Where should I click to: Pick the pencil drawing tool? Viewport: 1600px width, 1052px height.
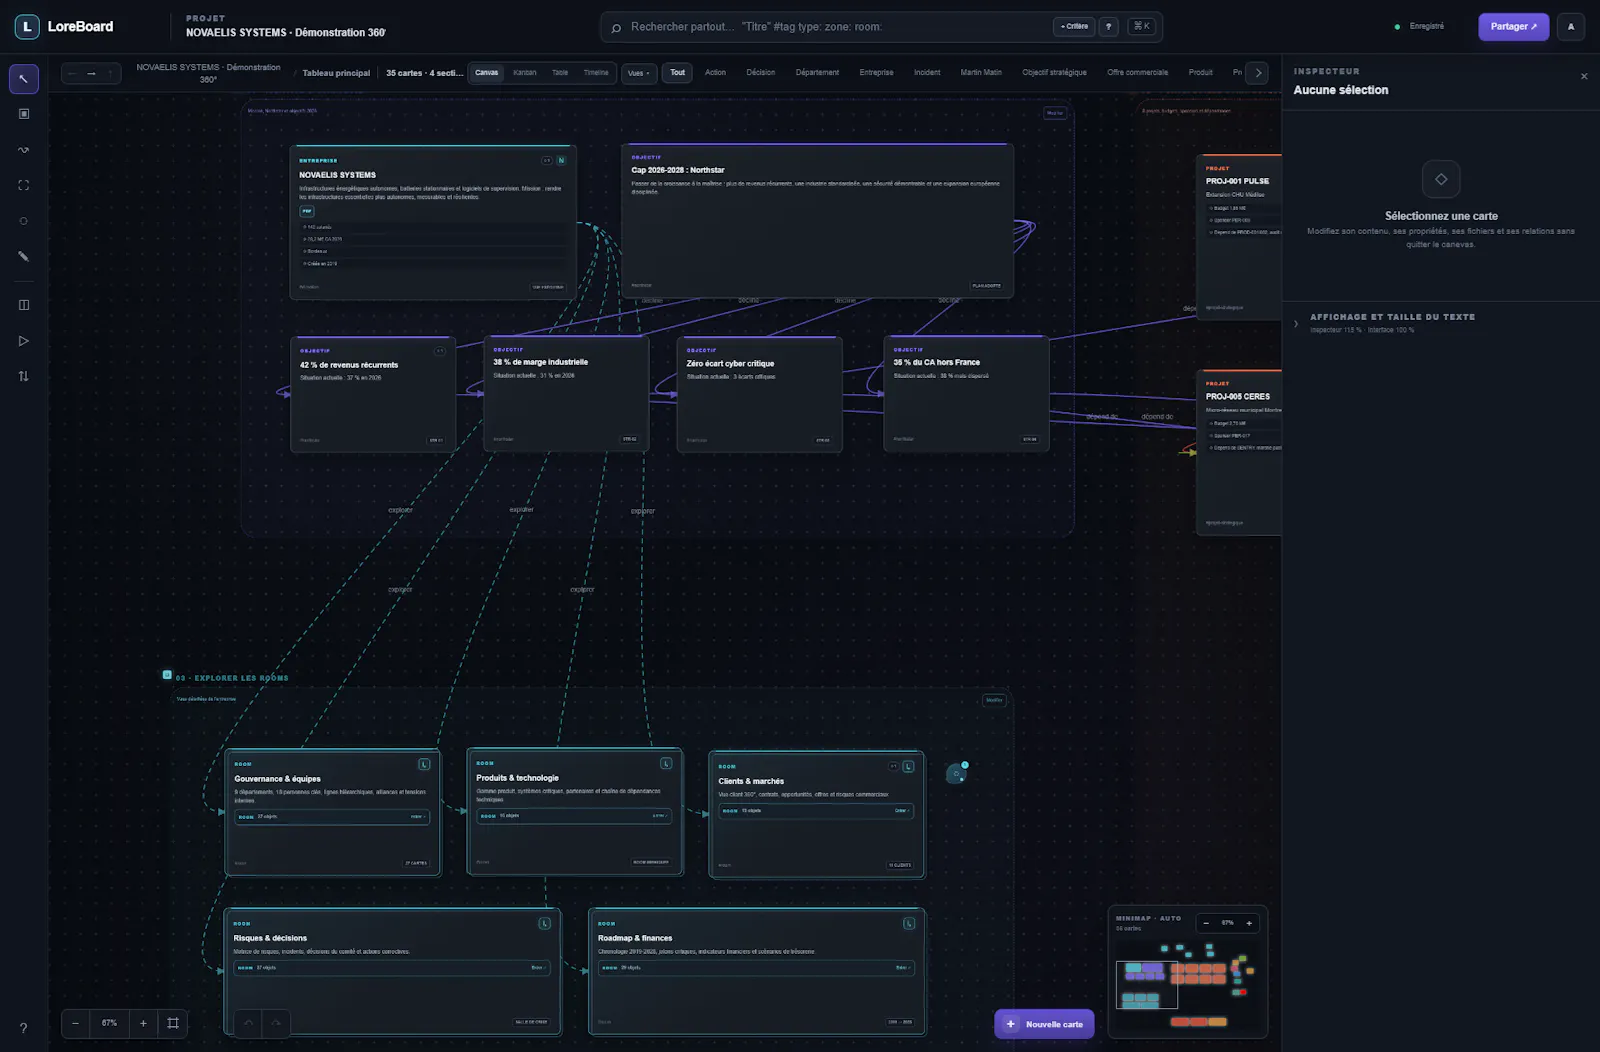click(x=24, y=256)
